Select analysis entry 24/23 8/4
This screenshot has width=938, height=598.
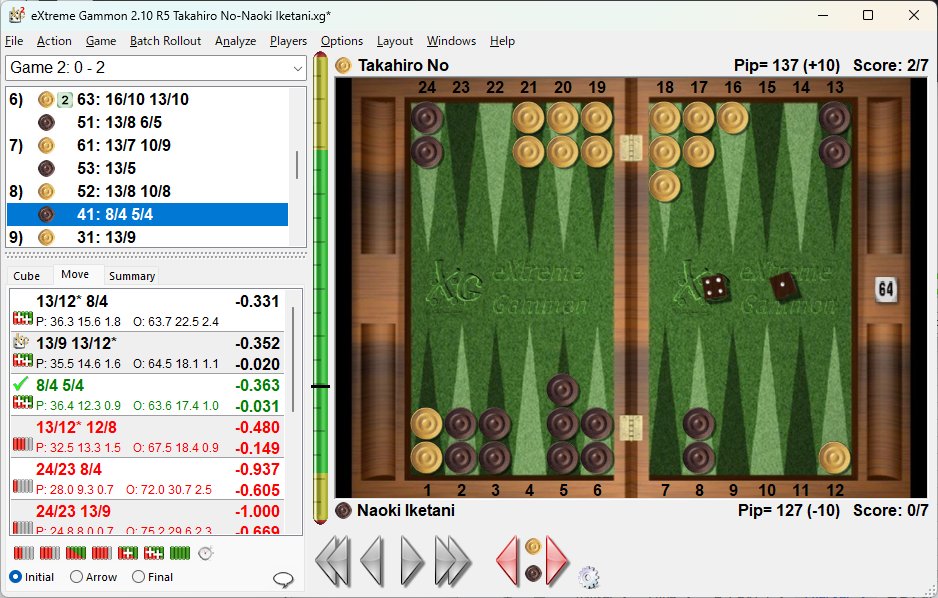point(148,479)
